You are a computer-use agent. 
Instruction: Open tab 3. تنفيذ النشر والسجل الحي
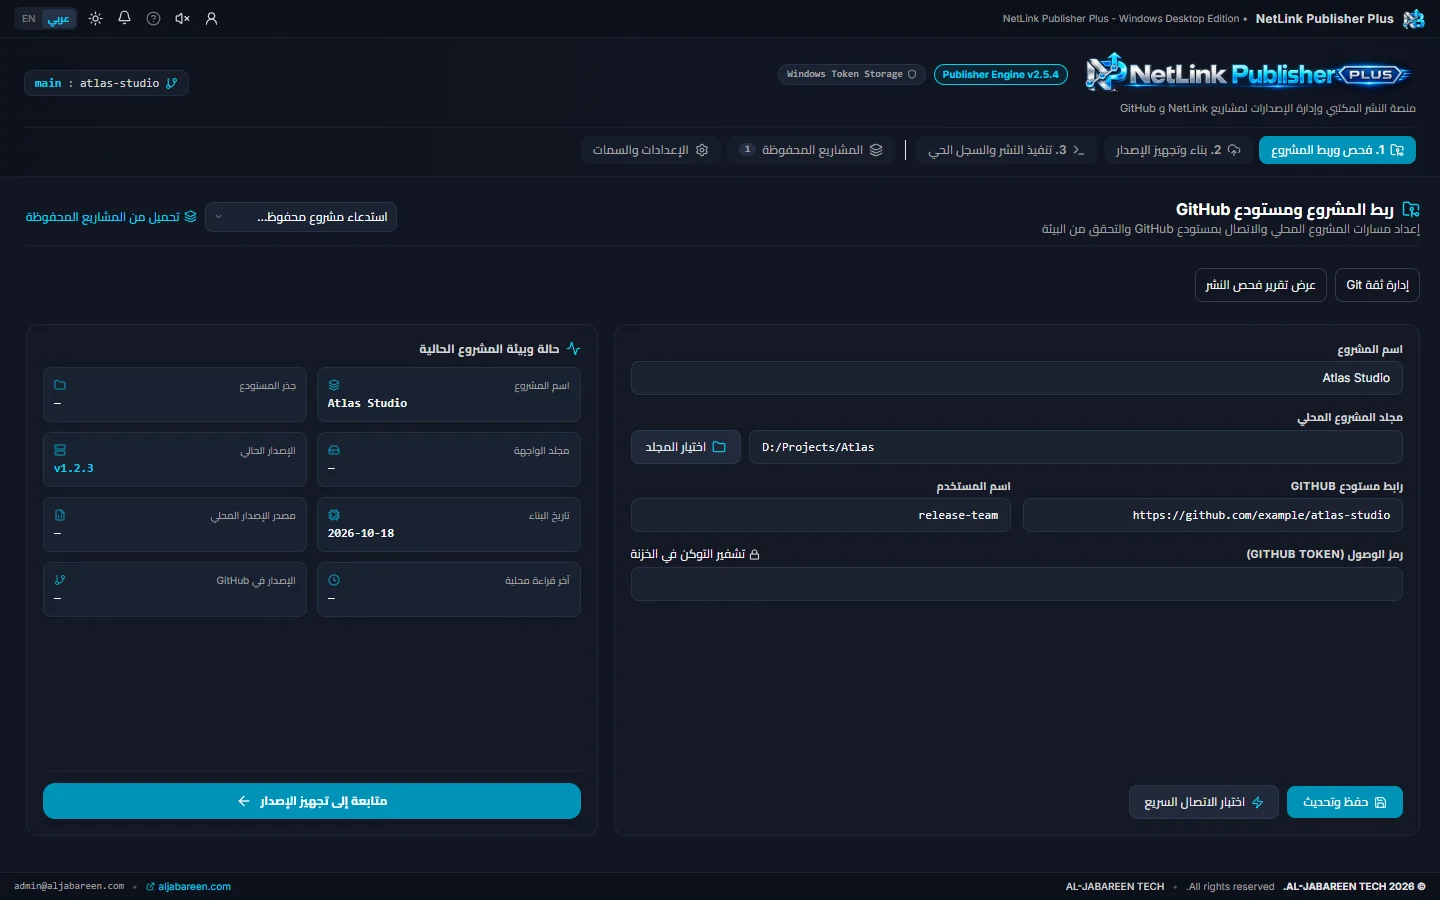click(1006, 150)
